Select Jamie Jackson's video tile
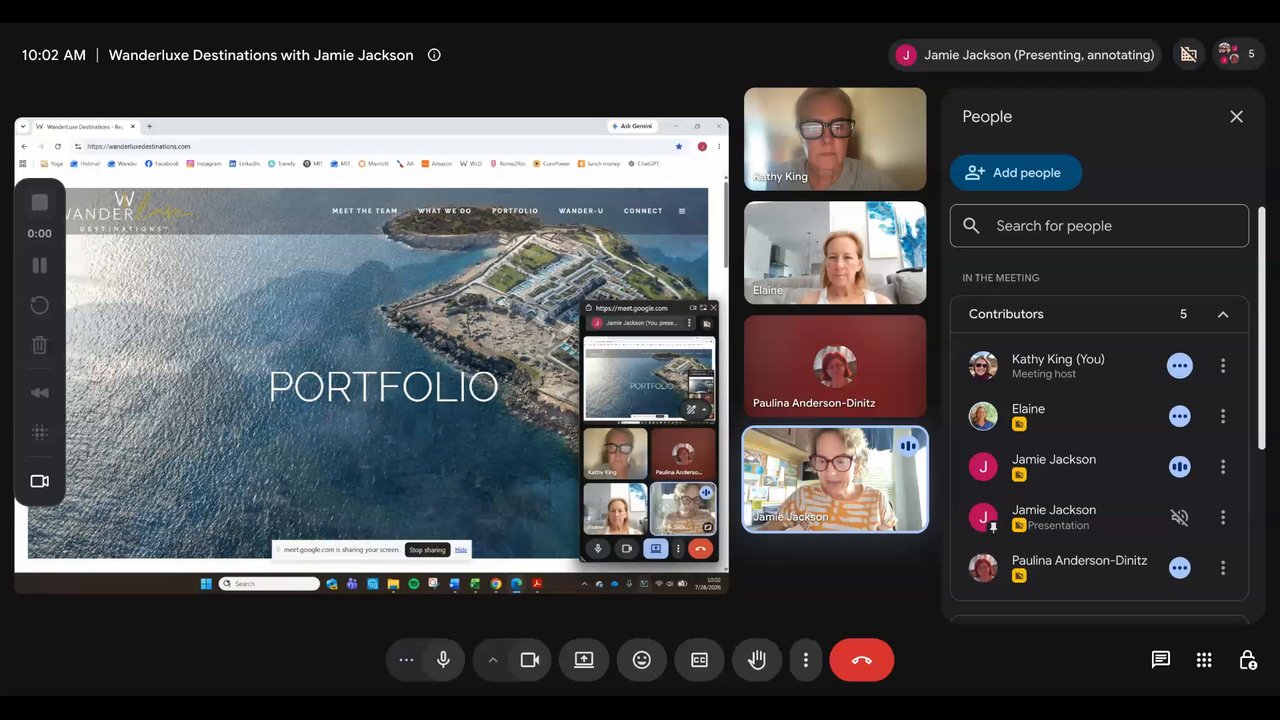This screenshot has width=1280, height=720. tap(835, 480)
